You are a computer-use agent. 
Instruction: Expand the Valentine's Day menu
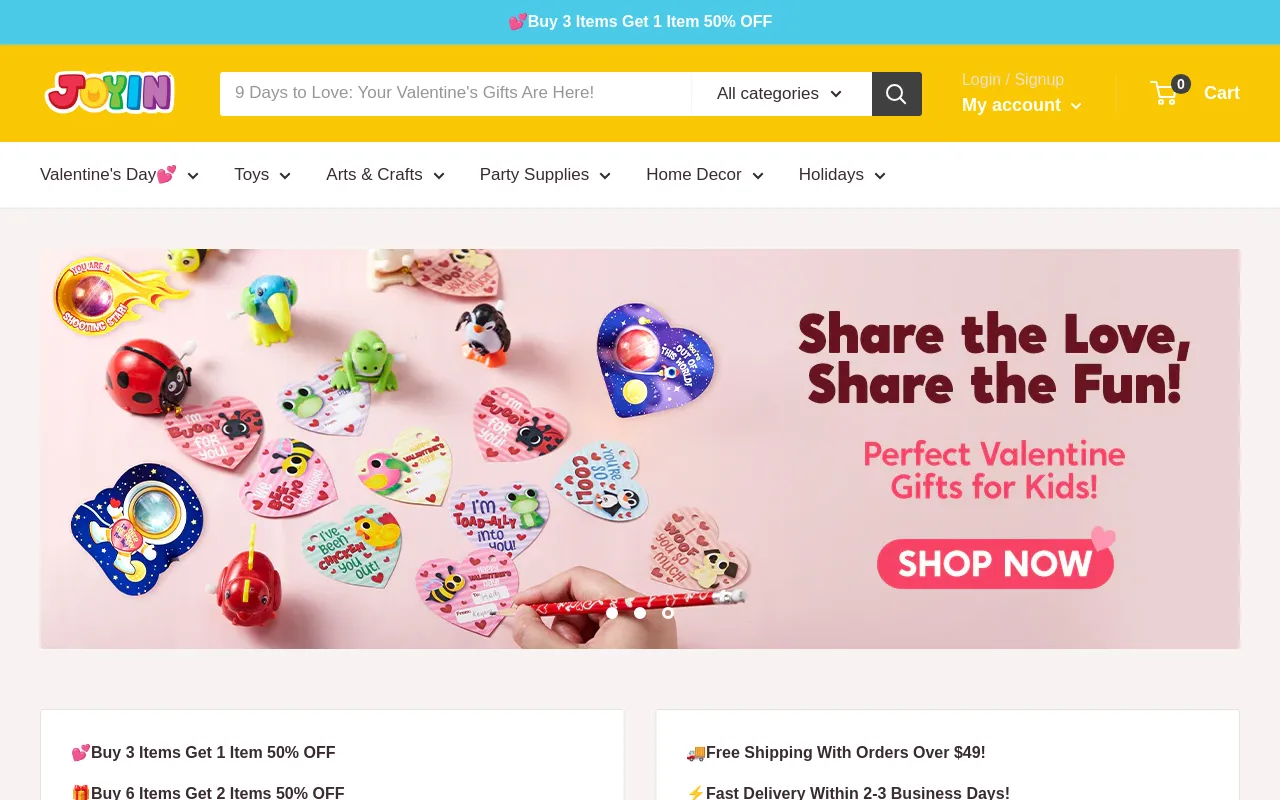120,175
